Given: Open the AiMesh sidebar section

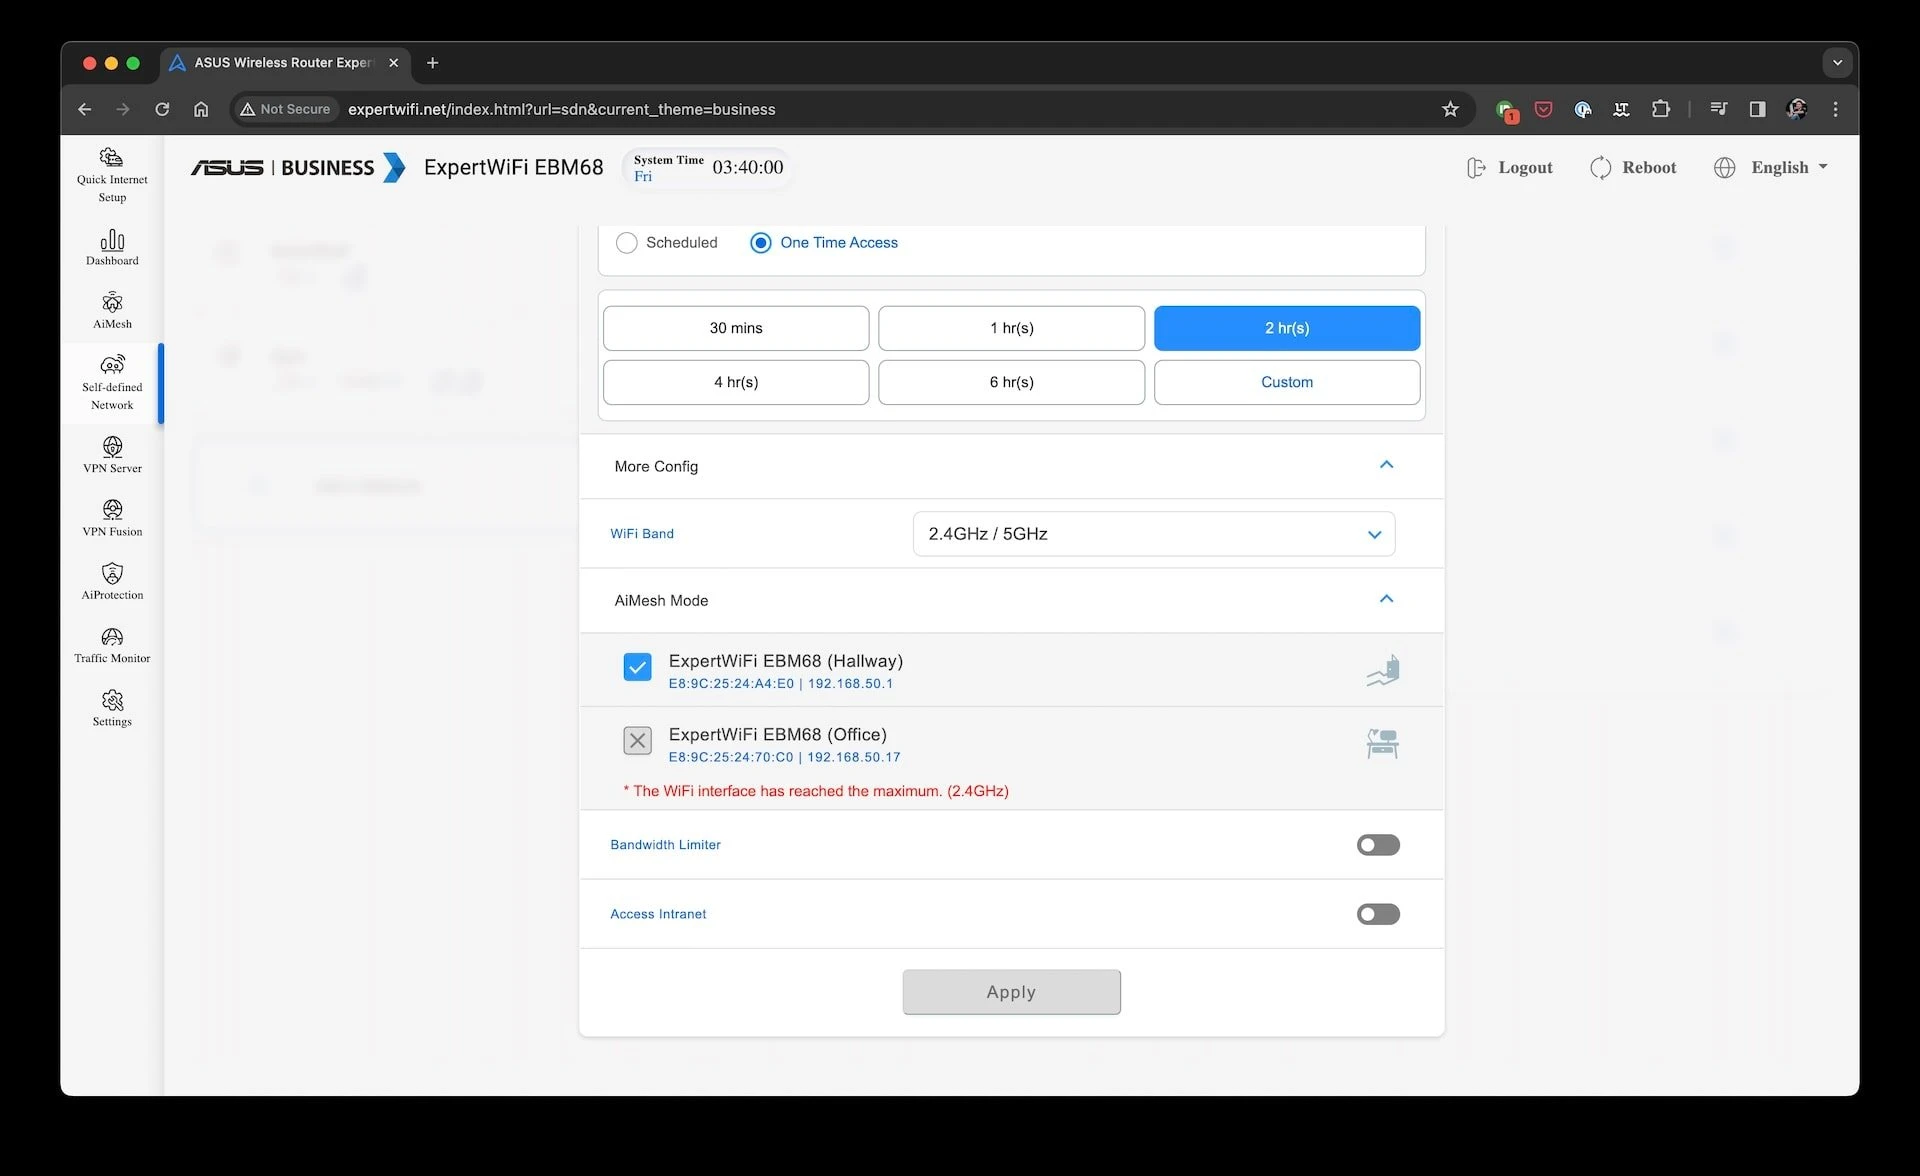Looking at the screenshot, I should tap(112, 311).
